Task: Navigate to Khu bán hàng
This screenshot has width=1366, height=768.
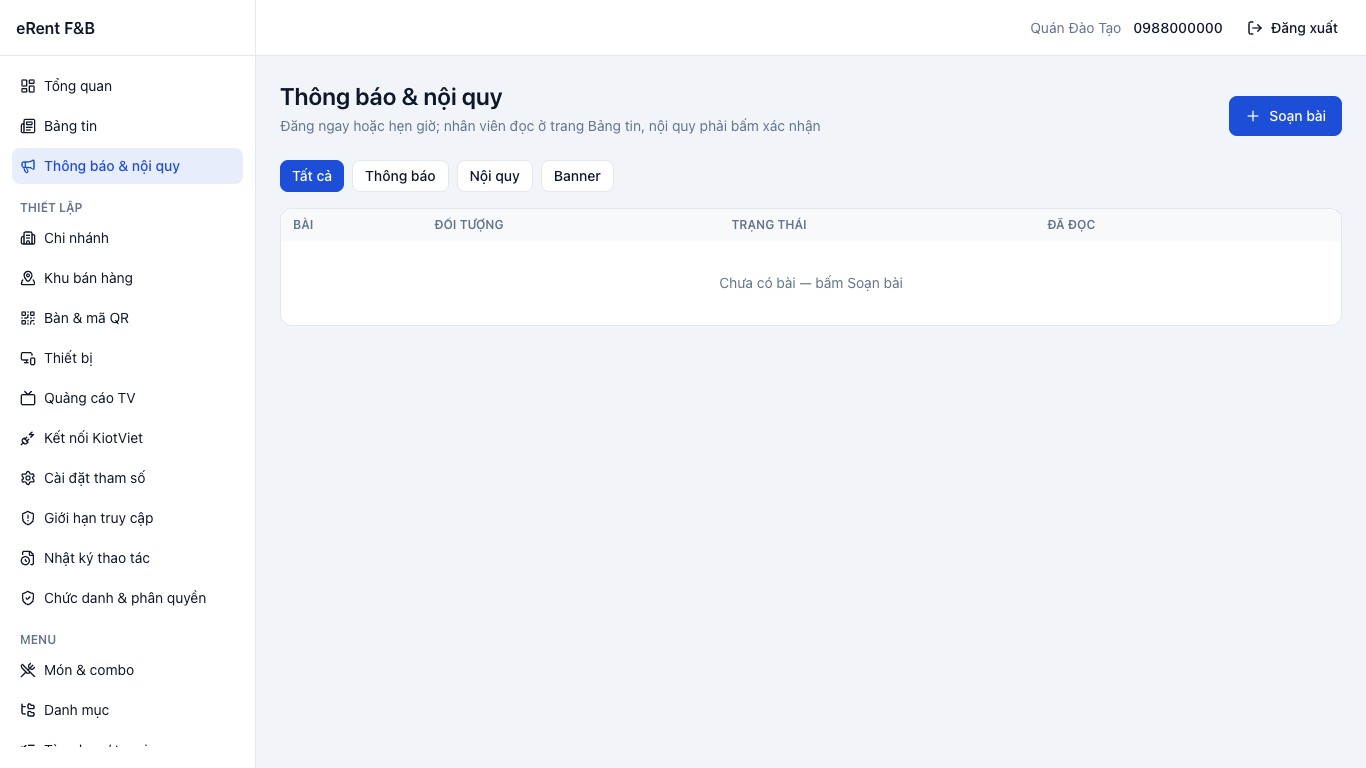Action: click(x=127, y=278)
